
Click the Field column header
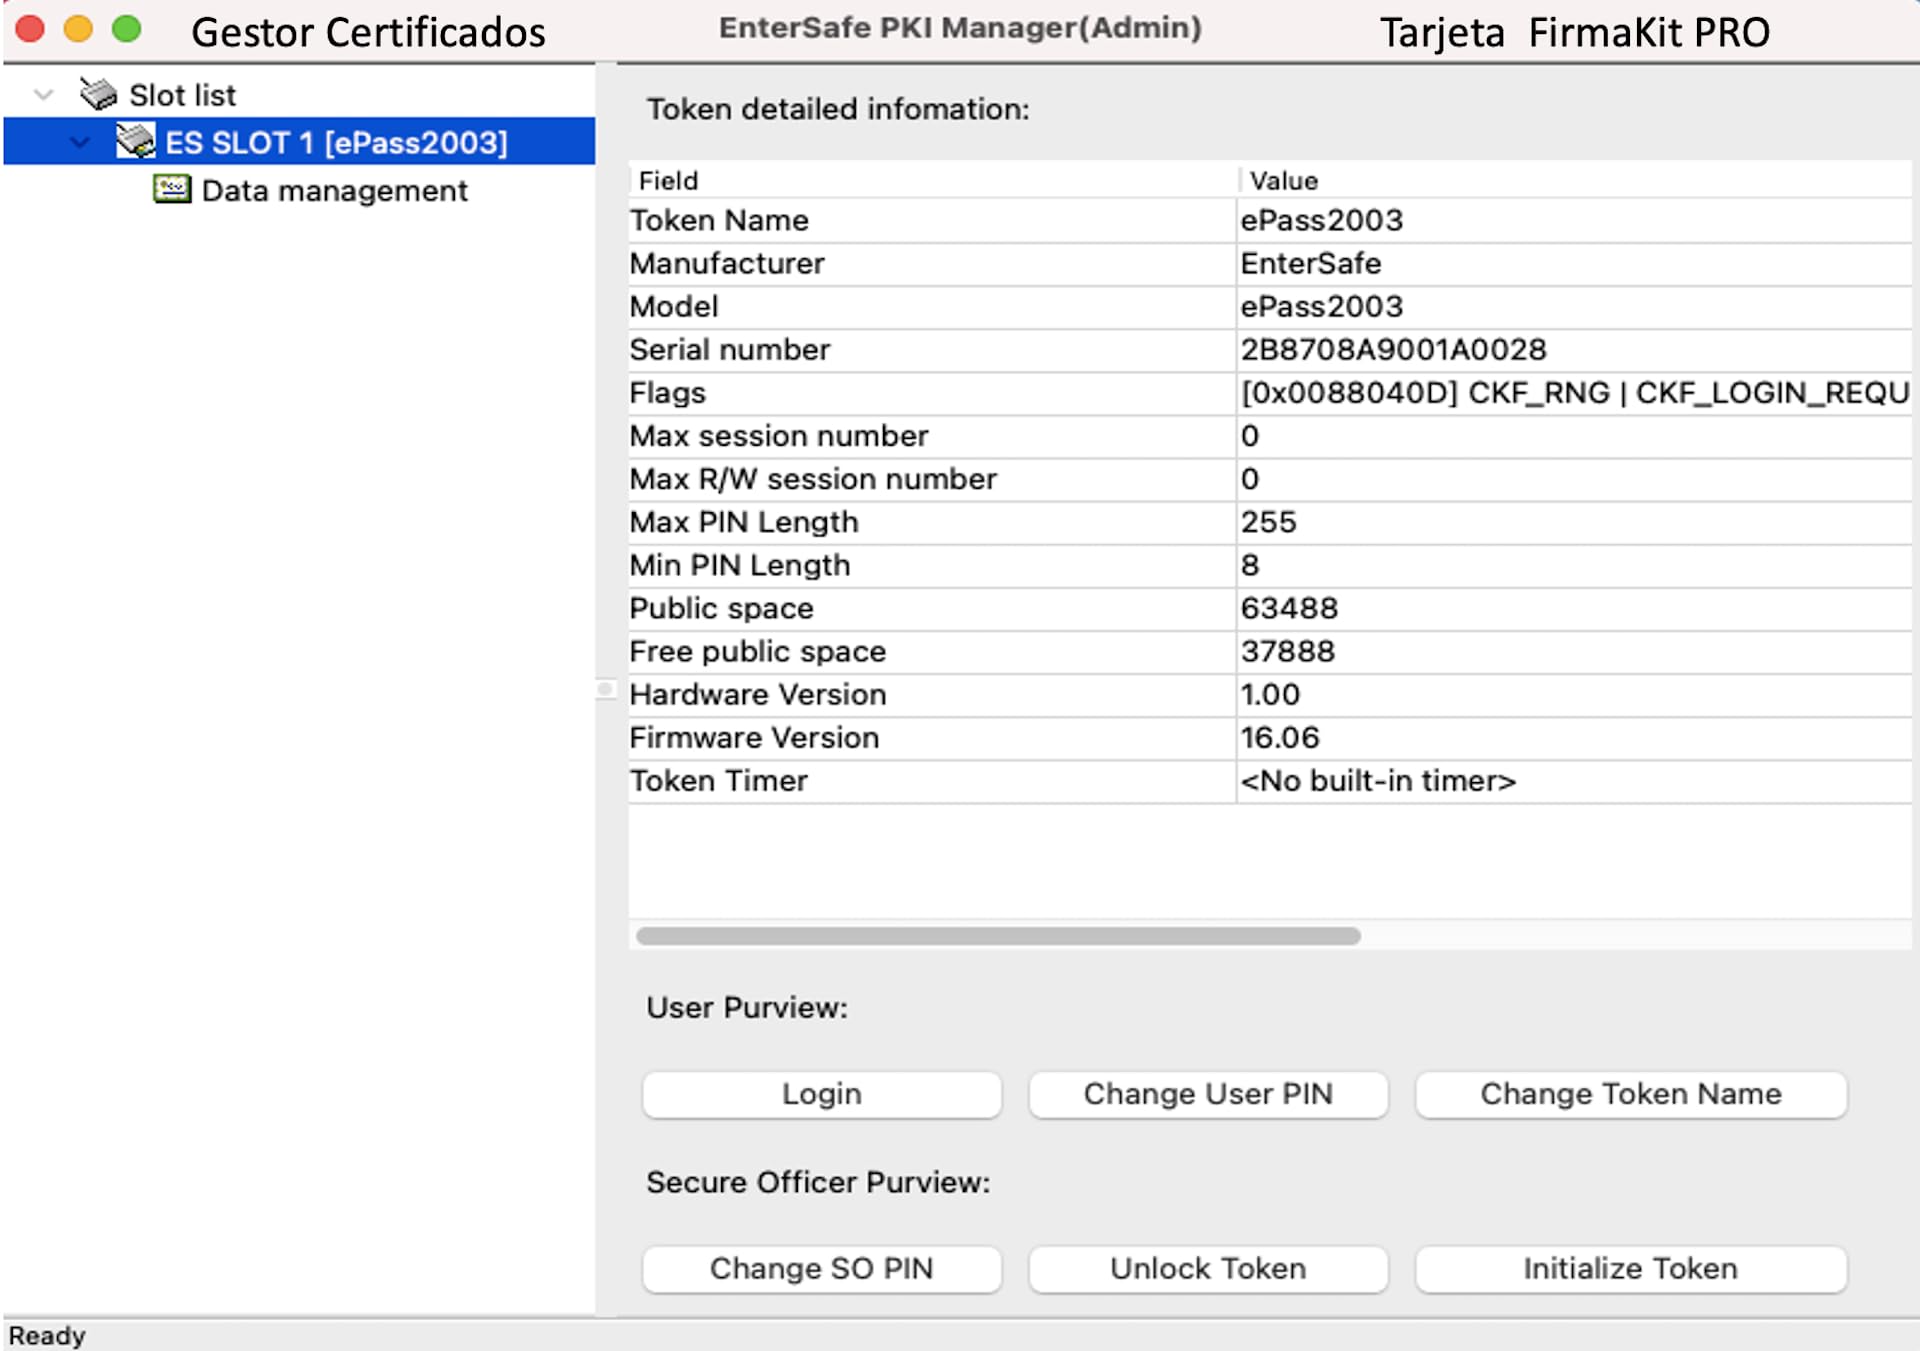pos(934,180)
